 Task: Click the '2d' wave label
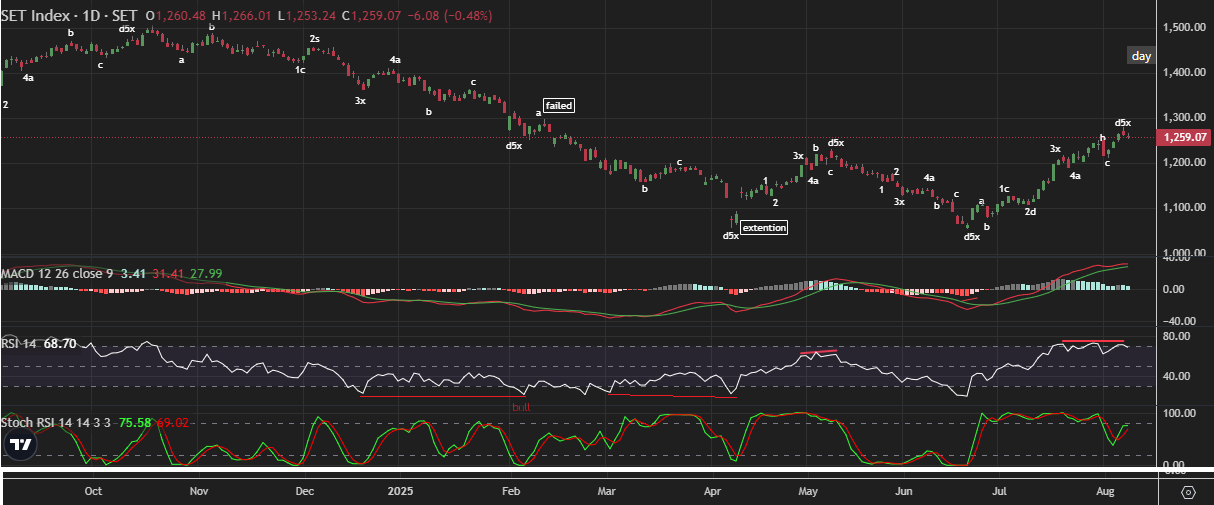(x=1030, y=211)
